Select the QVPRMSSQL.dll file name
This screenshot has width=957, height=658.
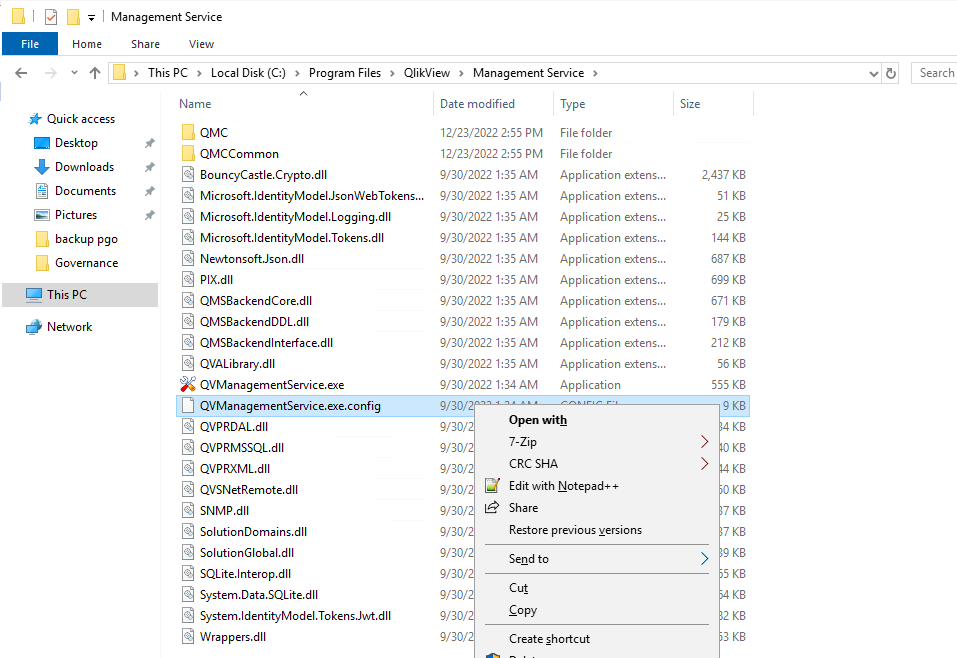[x=242, y=447]
